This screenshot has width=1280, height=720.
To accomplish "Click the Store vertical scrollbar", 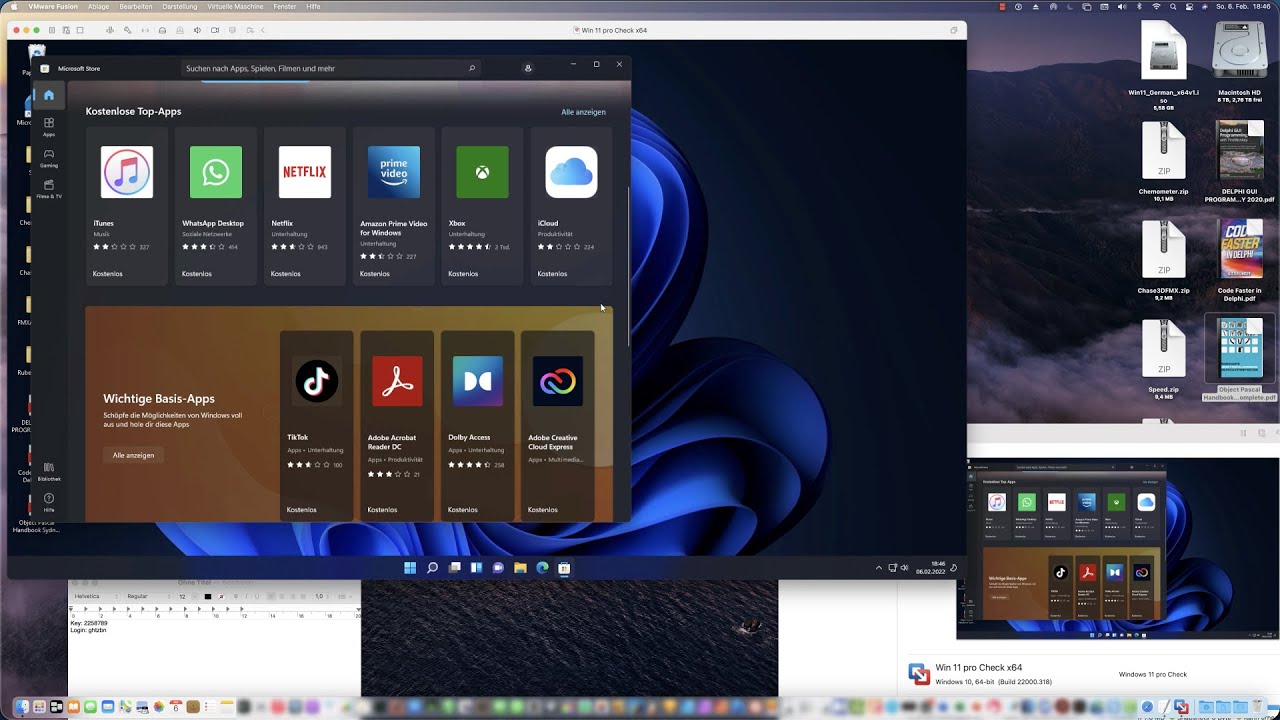I will pos(628,266).
